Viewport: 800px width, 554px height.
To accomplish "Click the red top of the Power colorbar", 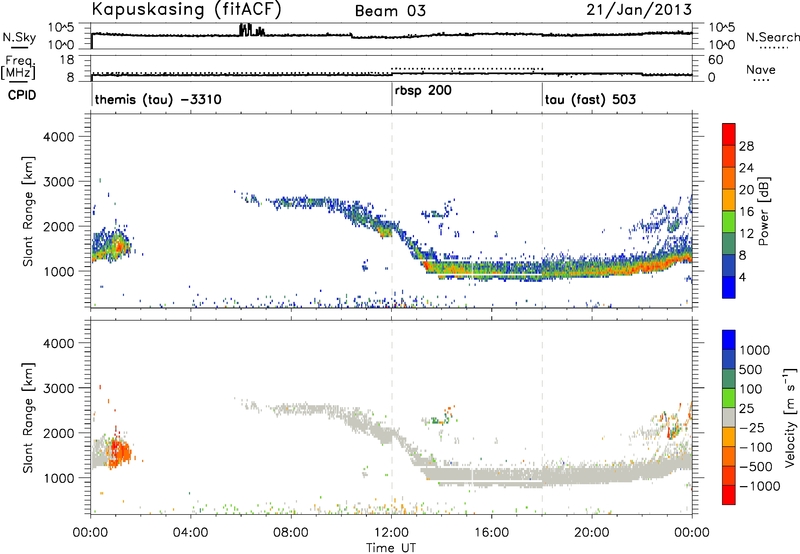I will pyautogui.click(x=729, y=134).
